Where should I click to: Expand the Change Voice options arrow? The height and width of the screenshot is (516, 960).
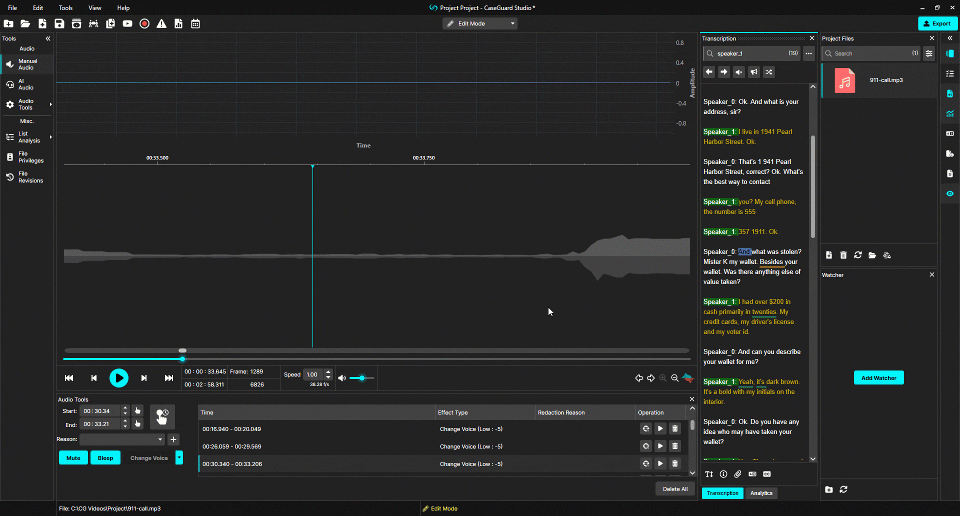point(179,457)
